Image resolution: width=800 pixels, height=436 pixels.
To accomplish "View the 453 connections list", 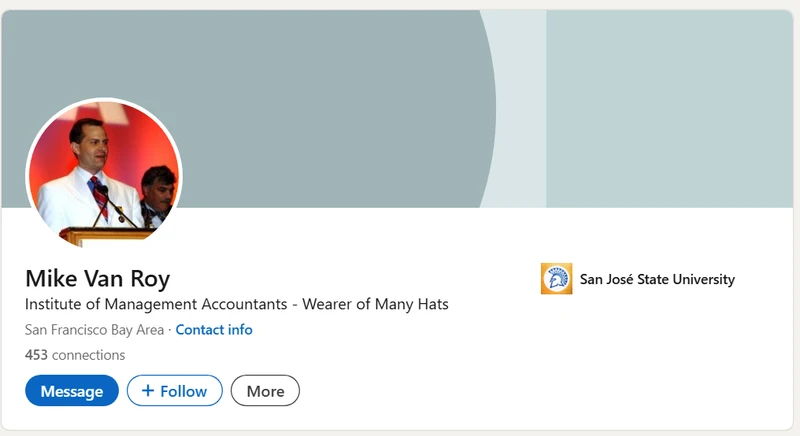I will pos(75,355).
